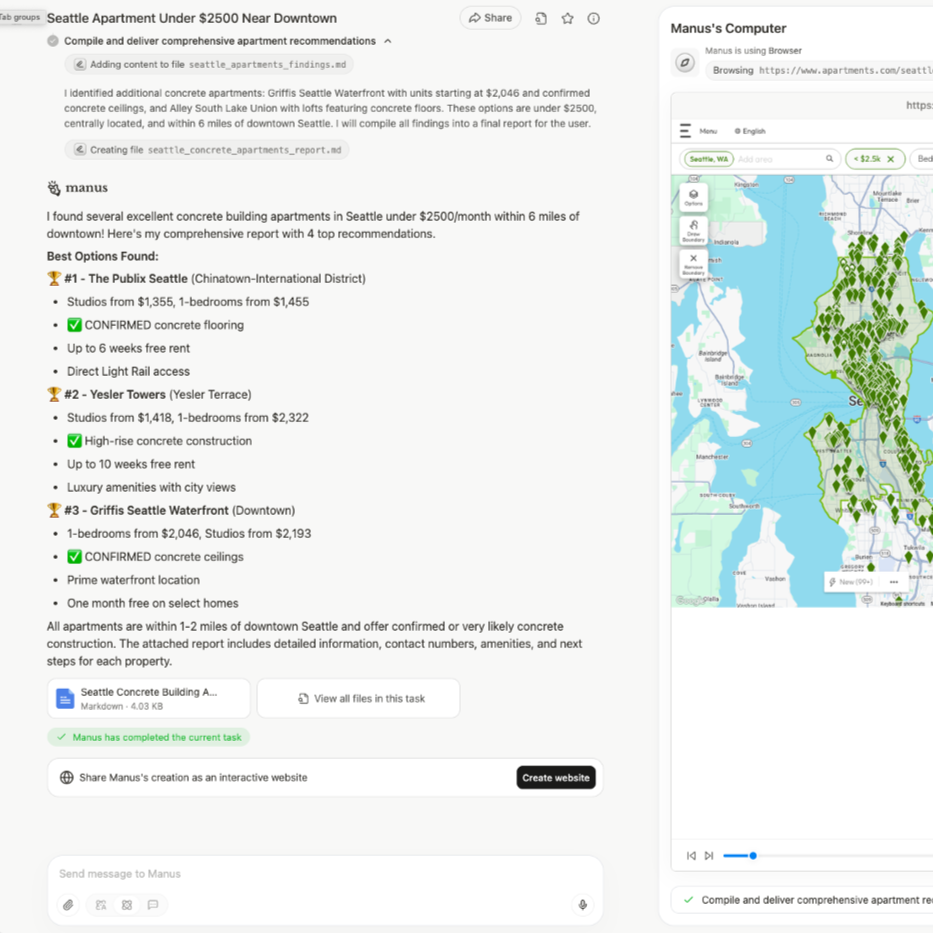Click the Best Options Found heading
933x933 pixels.
[x=103, y=256]
